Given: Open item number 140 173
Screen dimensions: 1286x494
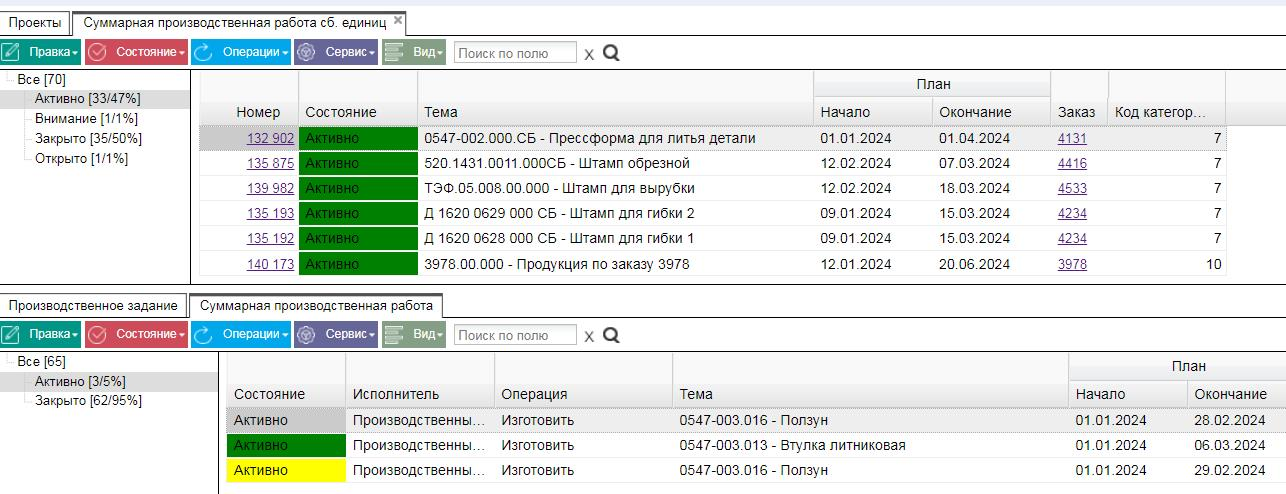Looking at the screenshot, I should [270, 265].
